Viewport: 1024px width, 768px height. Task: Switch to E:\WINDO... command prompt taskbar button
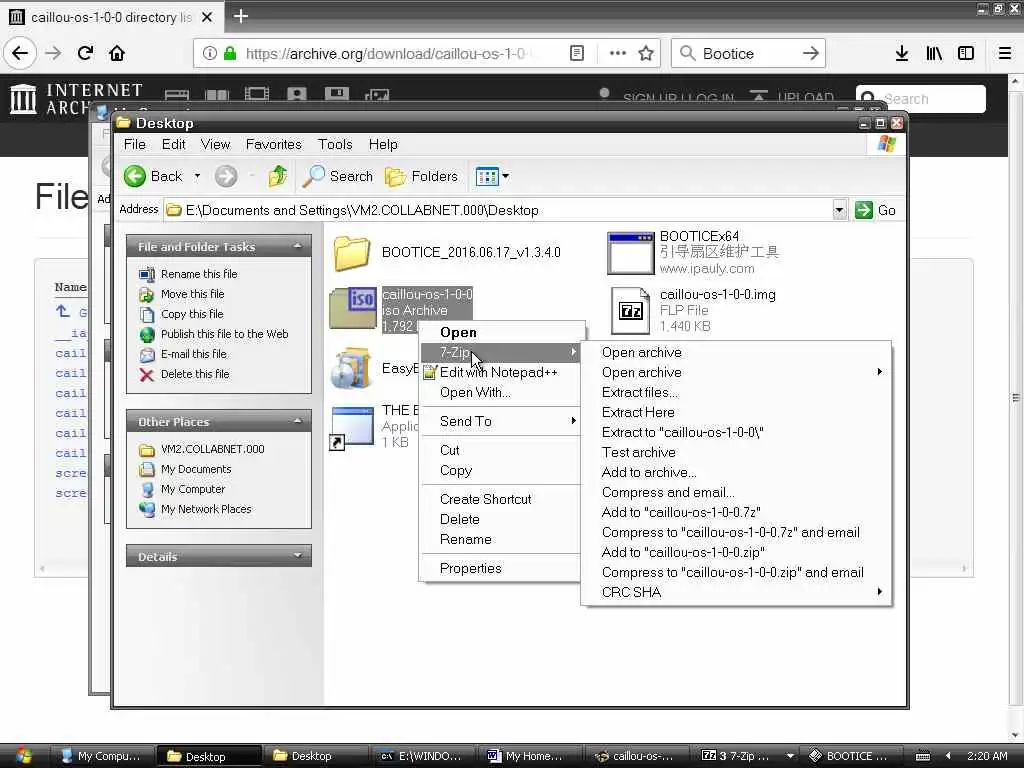pos(421,756)
